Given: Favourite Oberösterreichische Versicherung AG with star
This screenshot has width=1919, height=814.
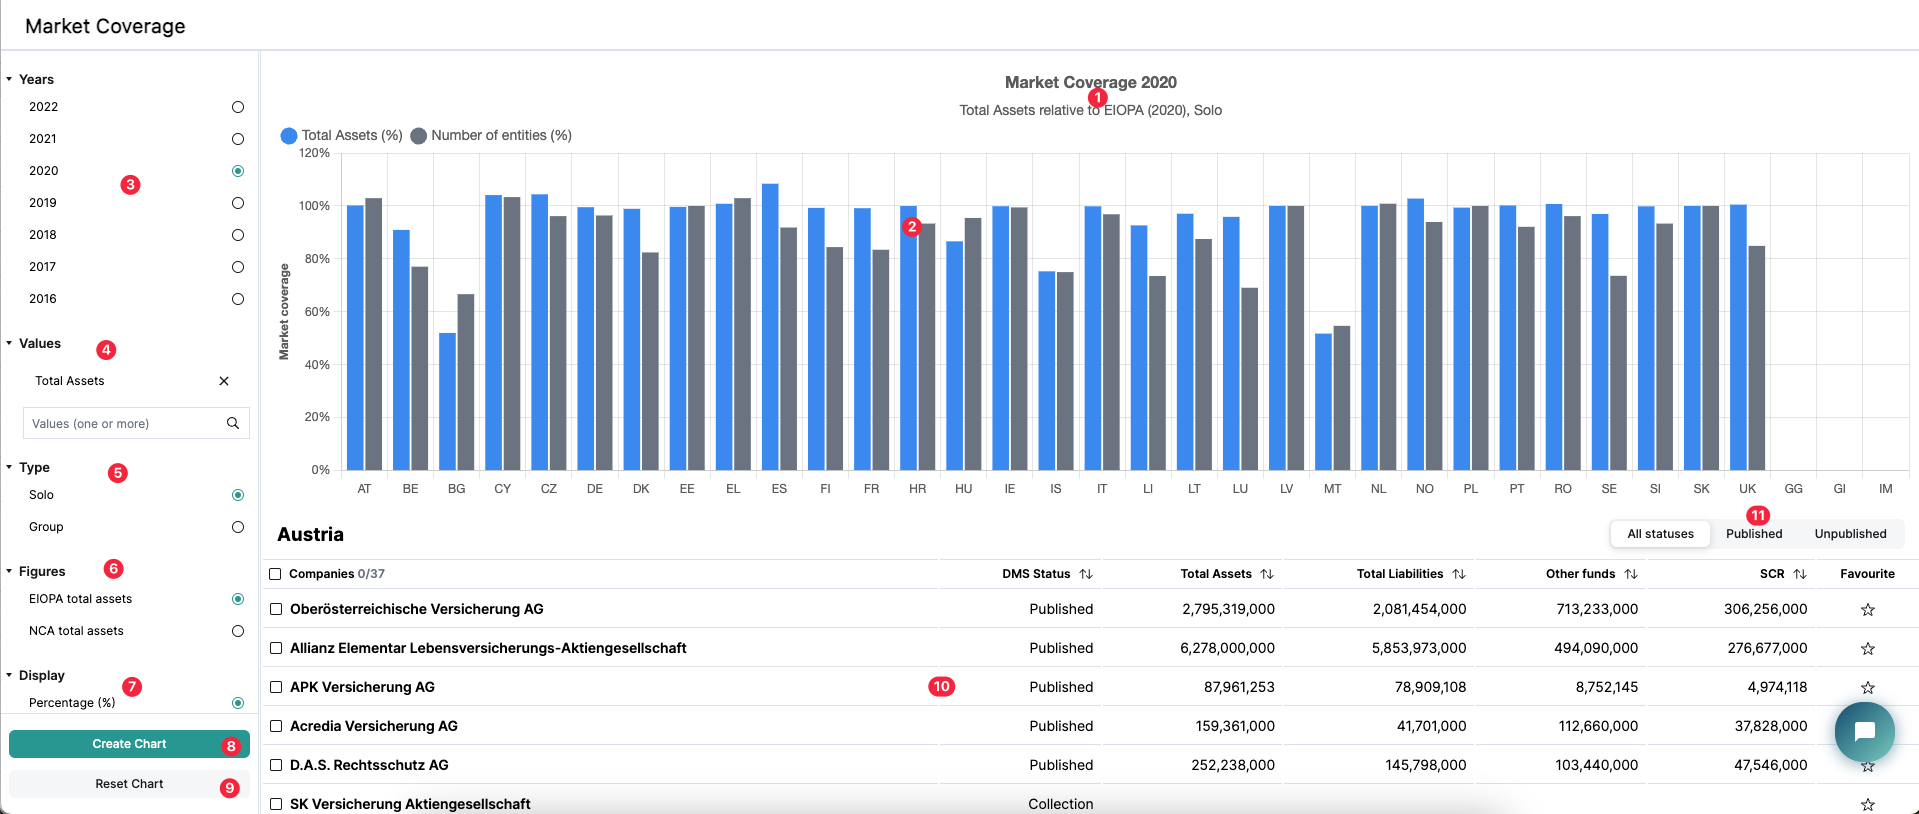Looking at the screenshot, I should (1867, 610).
